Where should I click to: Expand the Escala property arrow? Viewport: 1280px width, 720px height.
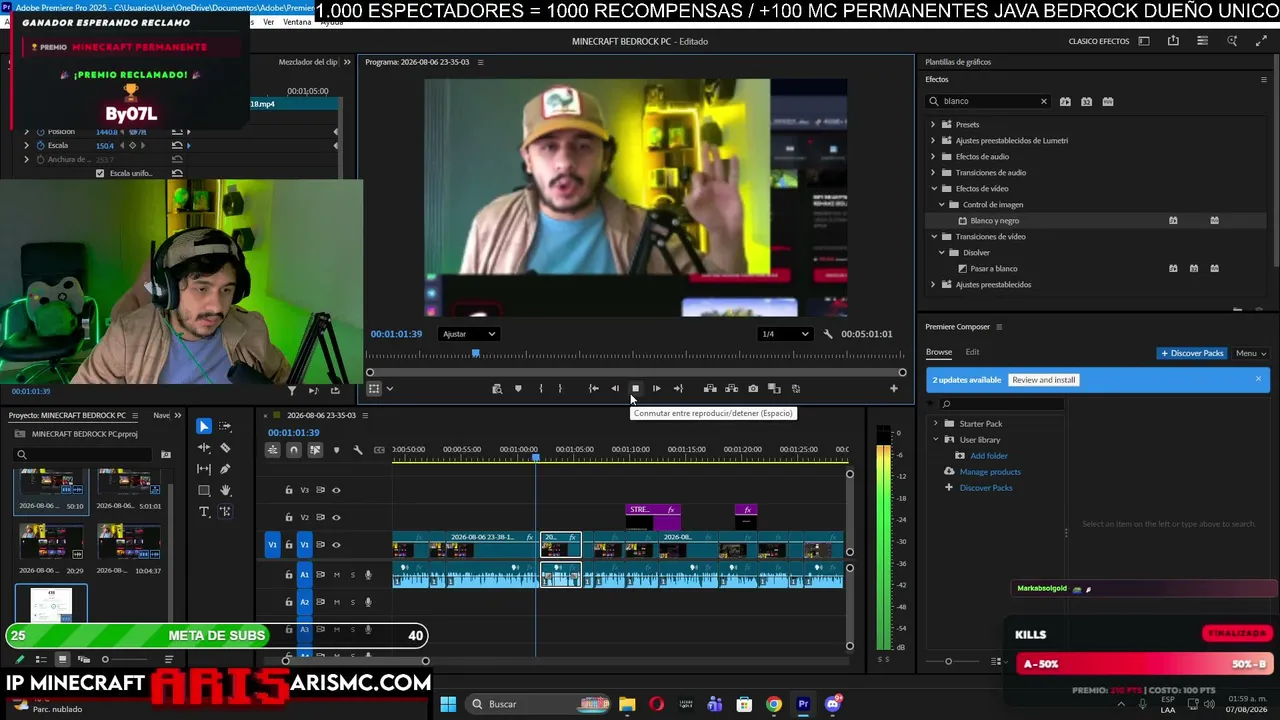coord(27,146)
